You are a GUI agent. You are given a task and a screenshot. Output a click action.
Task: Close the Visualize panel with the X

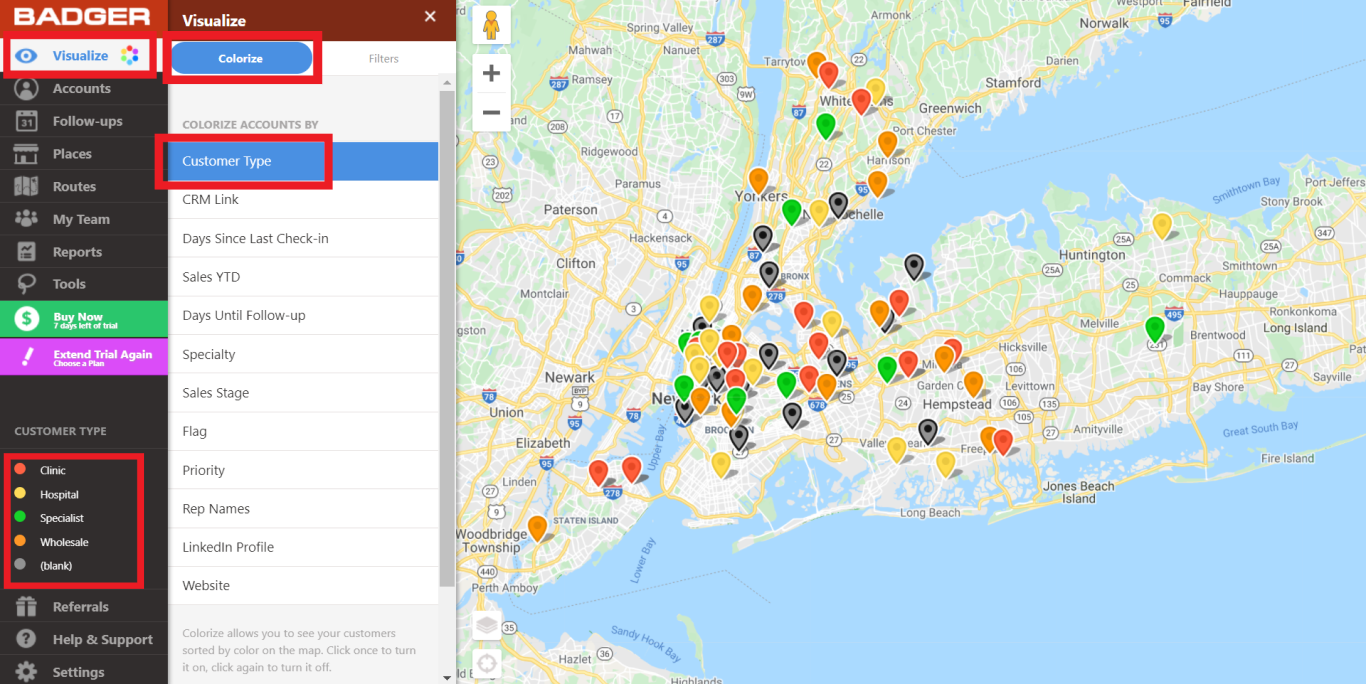430,16
